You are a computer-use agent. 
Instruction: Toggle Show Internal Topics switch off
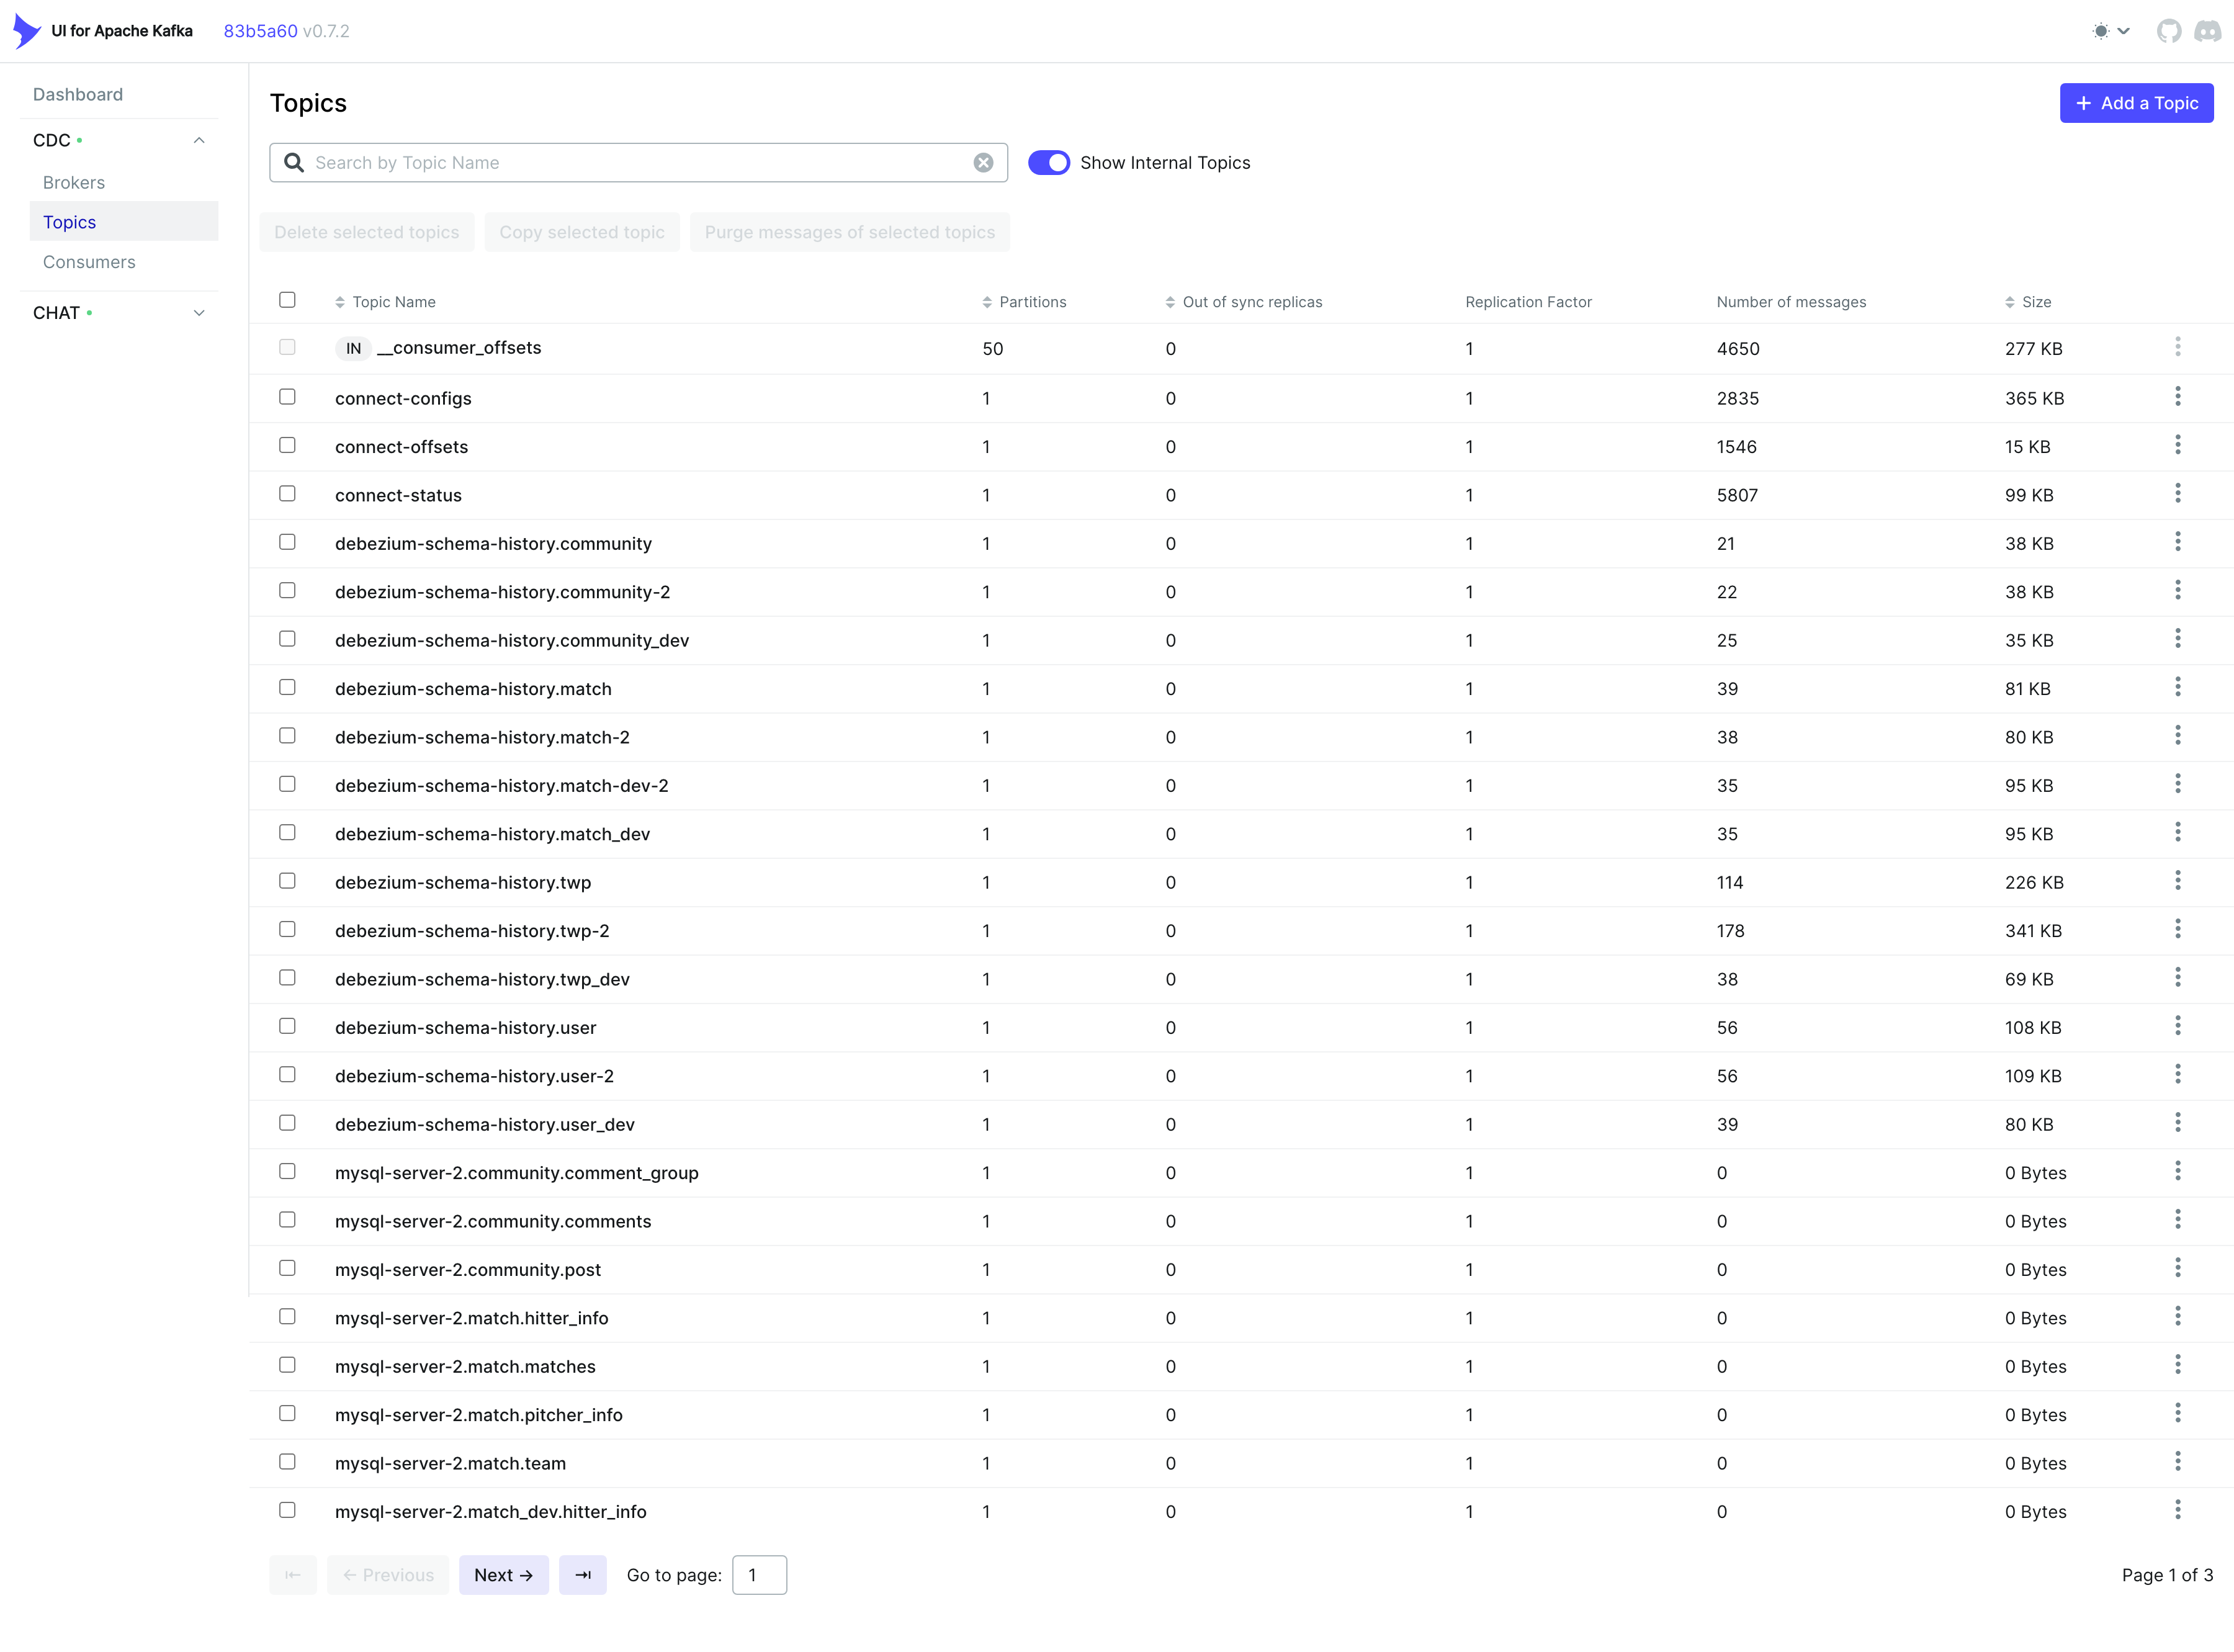point(1048,163)
